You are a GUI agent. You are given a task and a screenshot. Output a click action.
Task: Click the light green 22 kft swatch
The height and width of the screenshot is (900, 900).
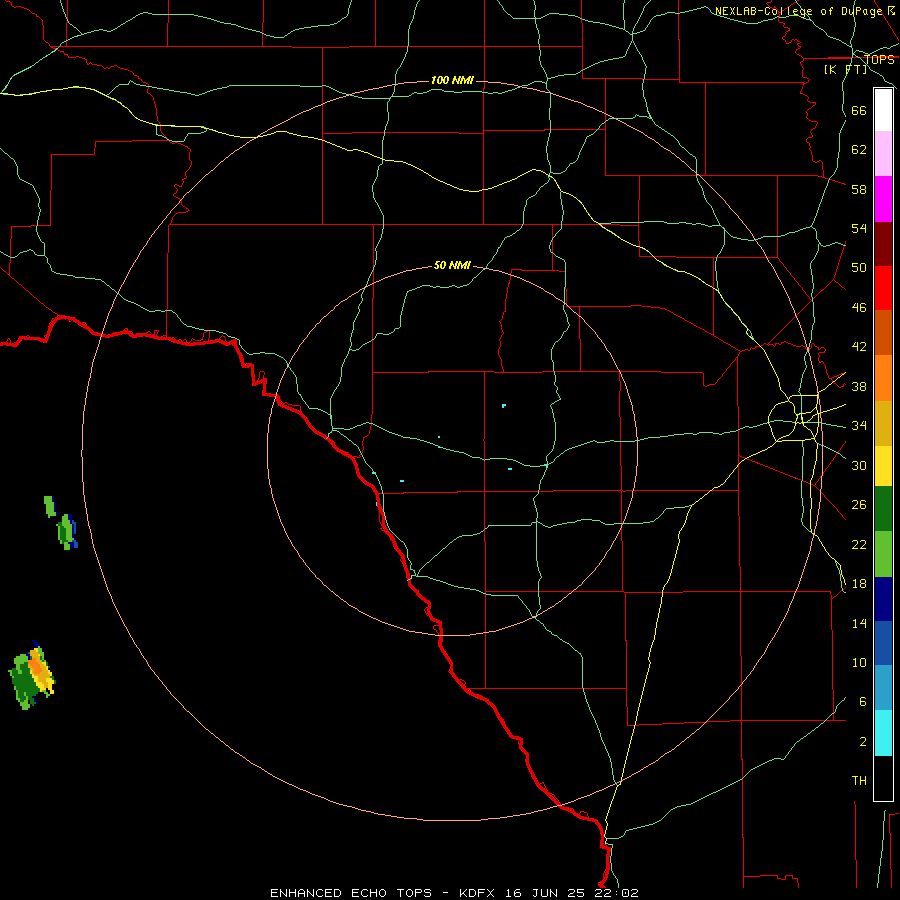point(883,553)
